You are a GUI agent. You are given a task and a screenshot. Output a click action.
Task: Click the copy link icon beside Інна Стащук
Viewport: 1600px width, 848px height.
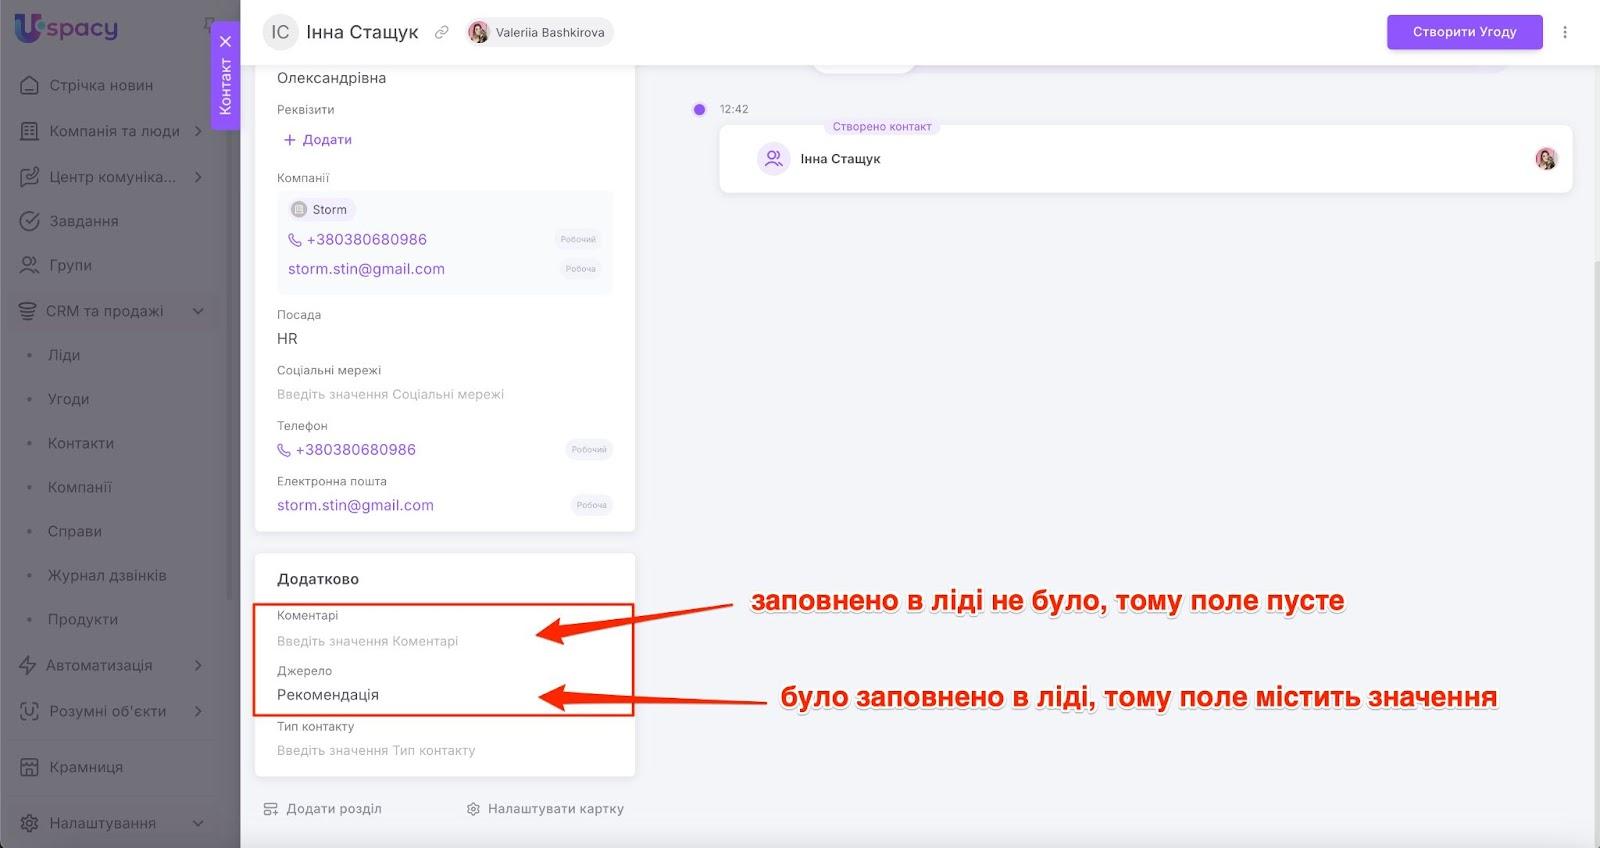[x=441, y=32]
